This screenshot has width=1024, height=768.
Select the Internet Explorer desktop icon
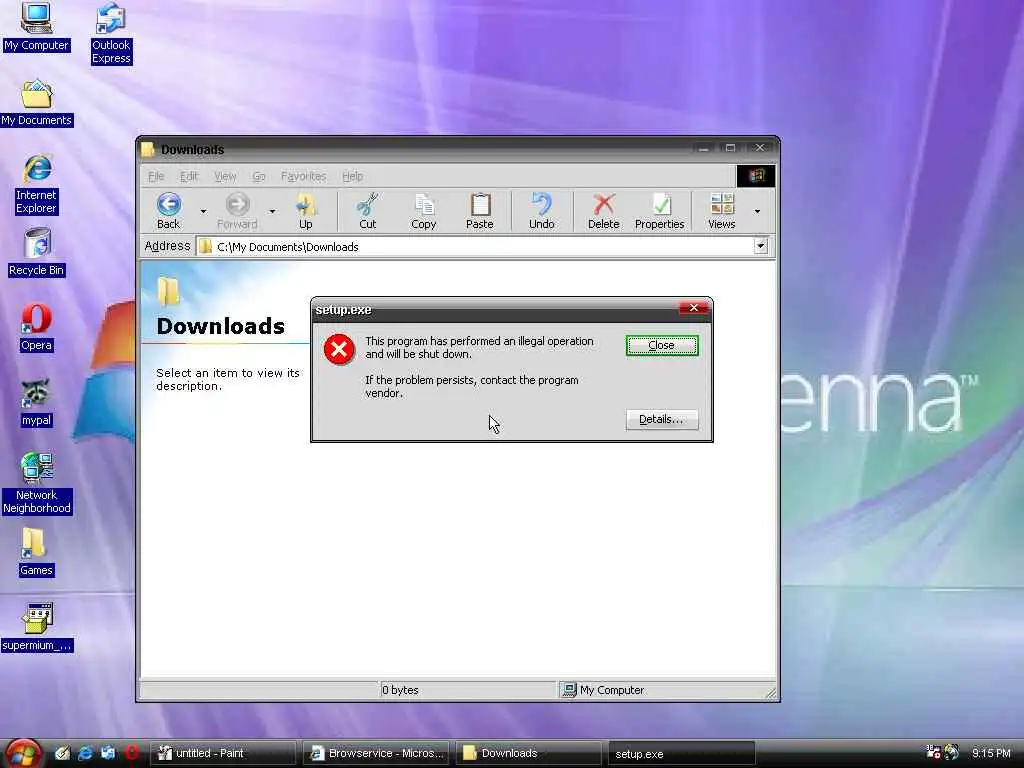pyautogui.click(x=37, y=184)
